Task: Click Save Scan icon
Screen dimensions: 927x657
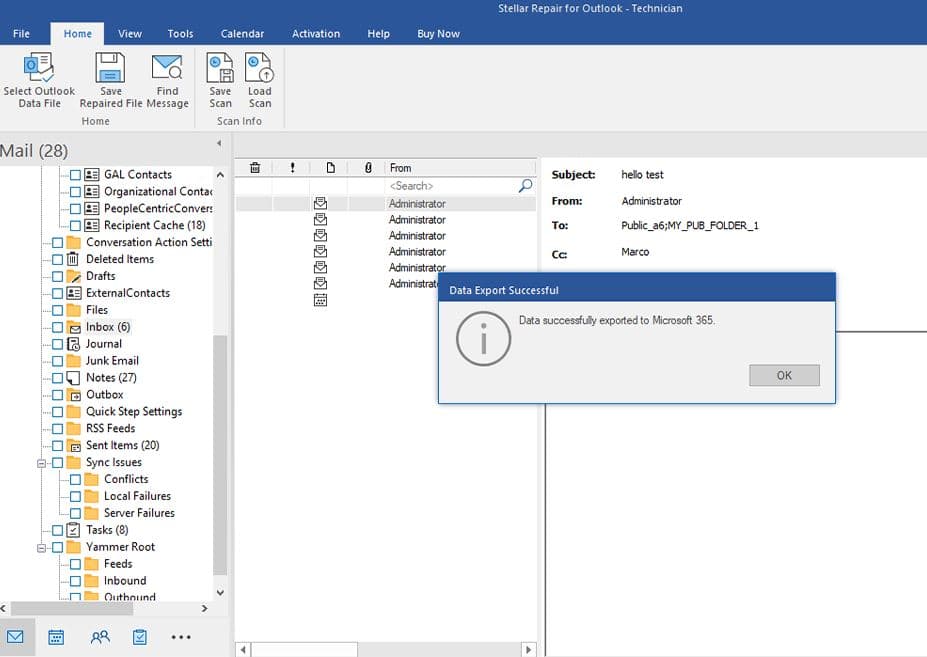Action: pyautogui.click(x=220, y=67)
